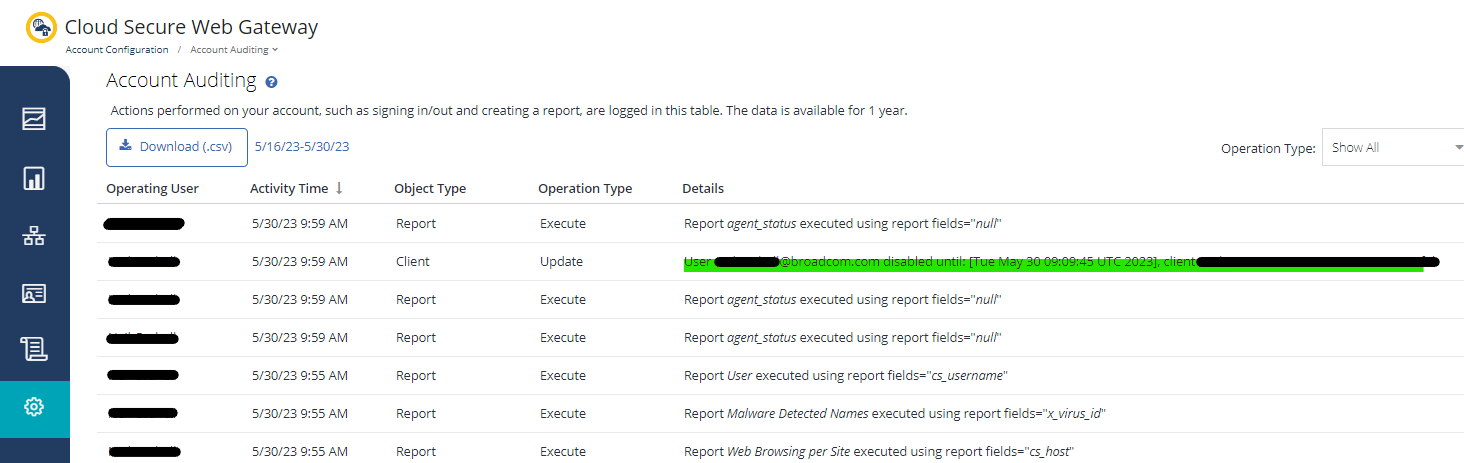The image size is (1464, 463).
Task: Open the policy scroll icon in sidebar
Action: point(34,349)
